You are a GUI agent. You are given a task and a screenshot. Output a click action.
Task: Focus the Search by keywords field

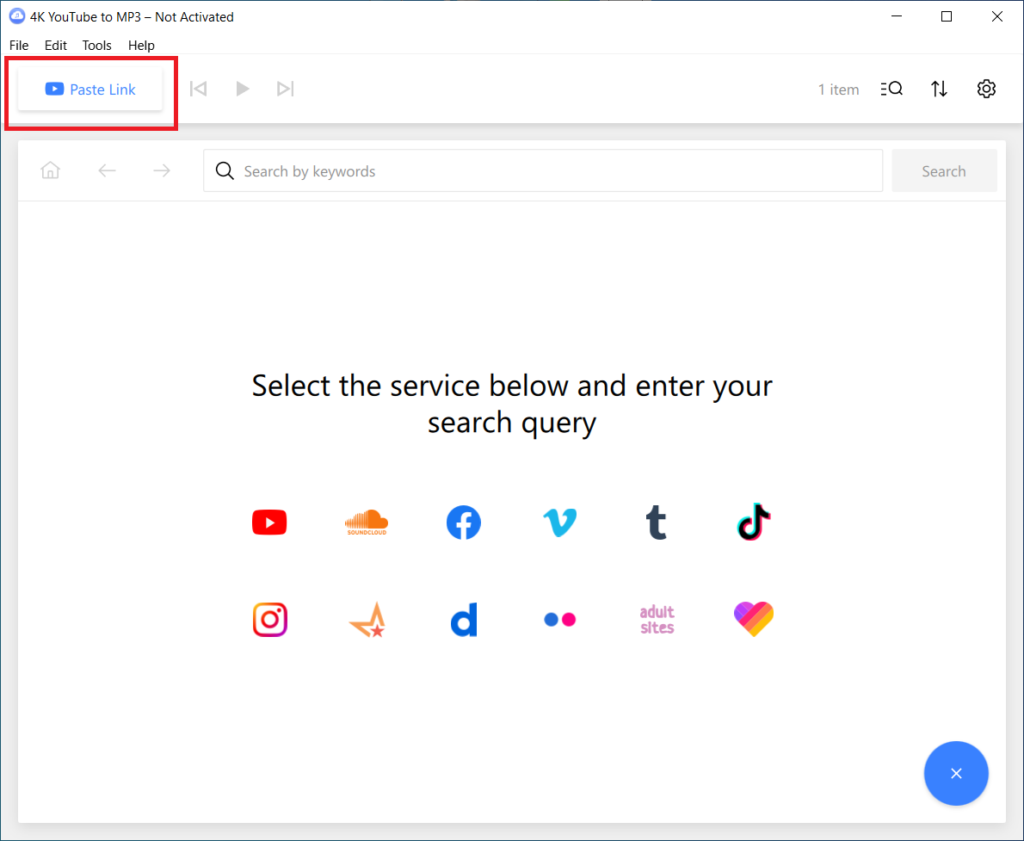(543, 171)
